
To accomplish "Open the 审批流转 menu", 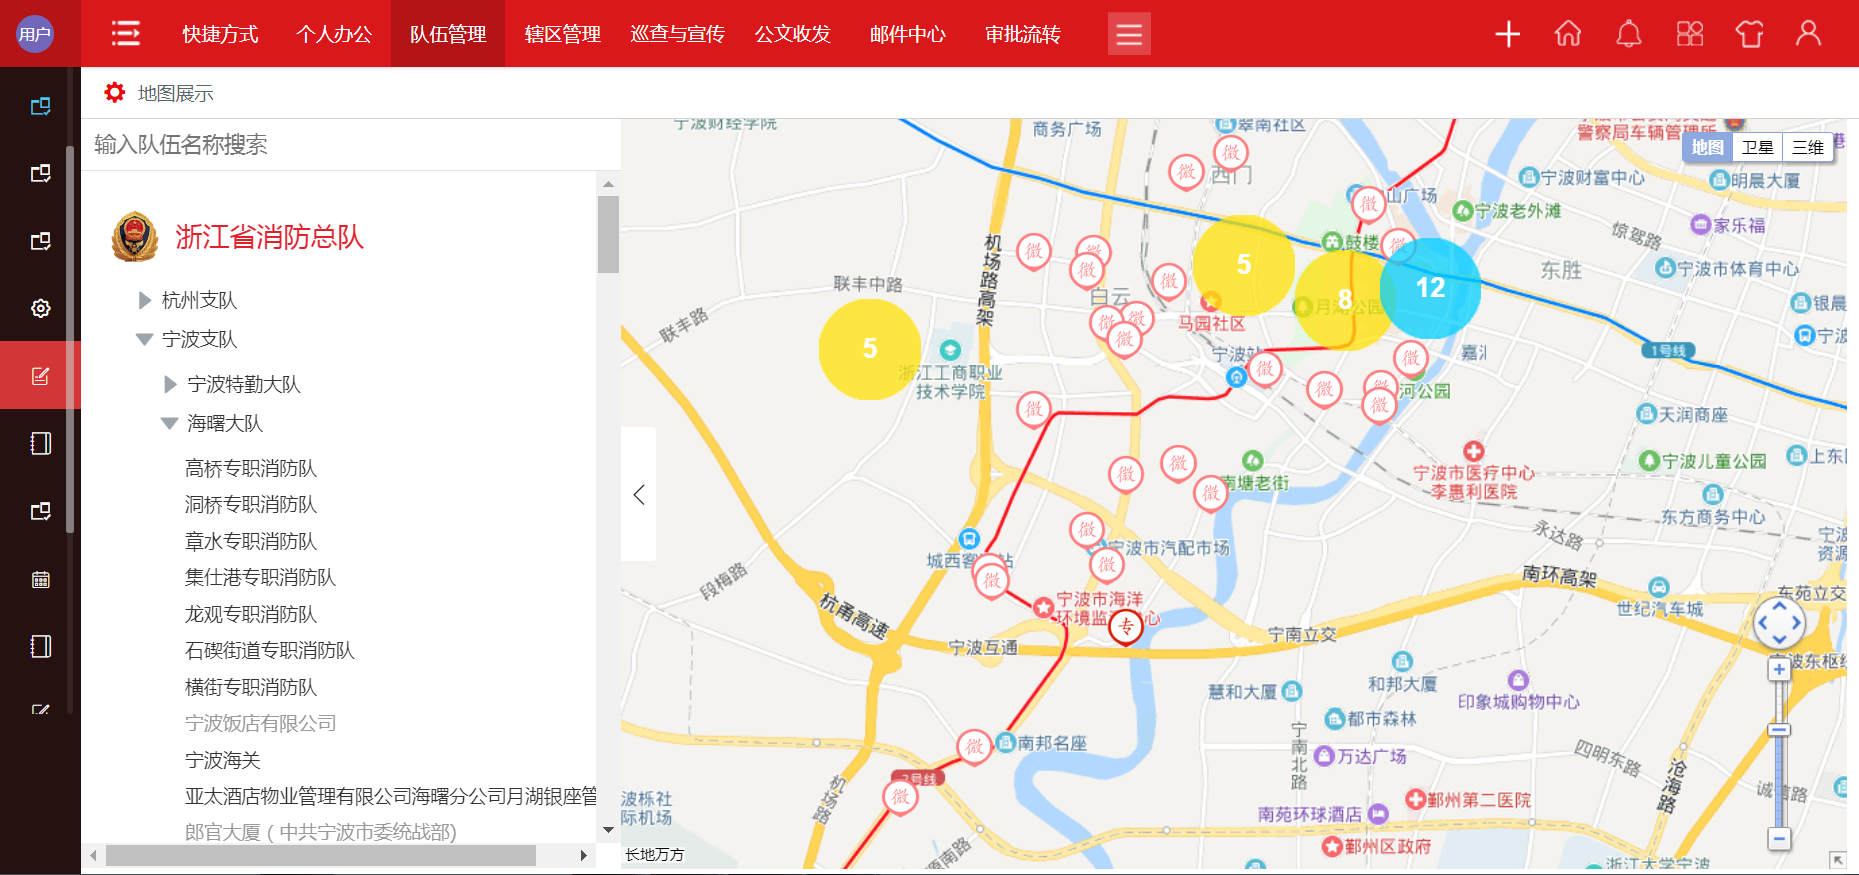I will pos(1022,34).
